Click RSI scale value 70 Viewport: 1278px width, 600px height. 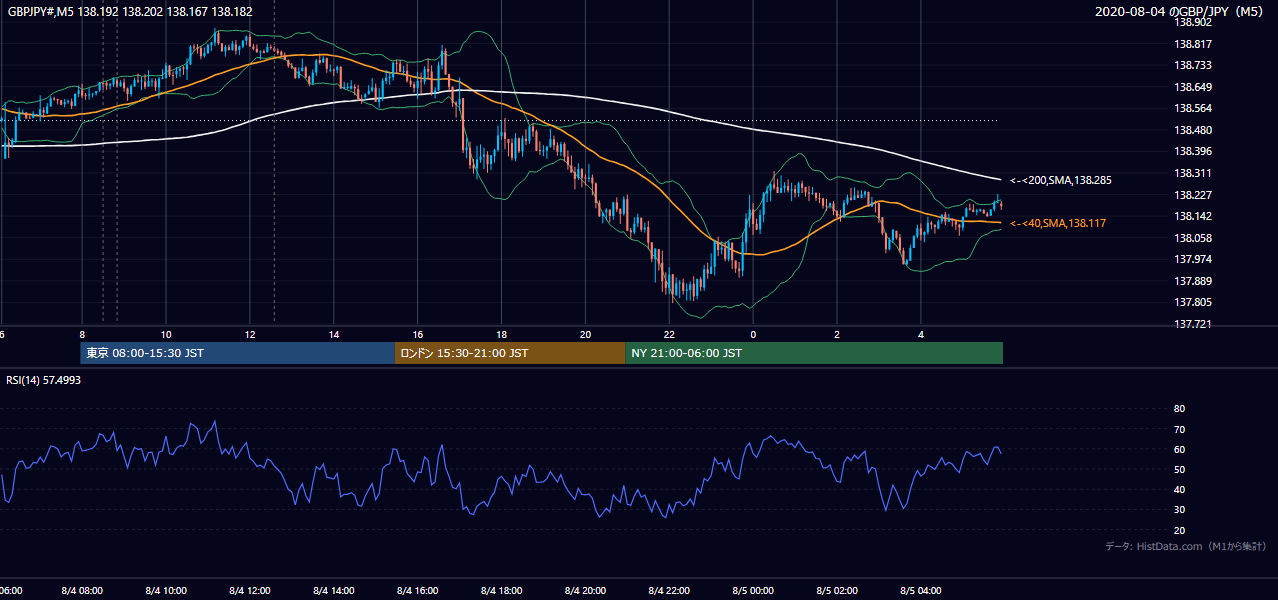click(1179, 429)
